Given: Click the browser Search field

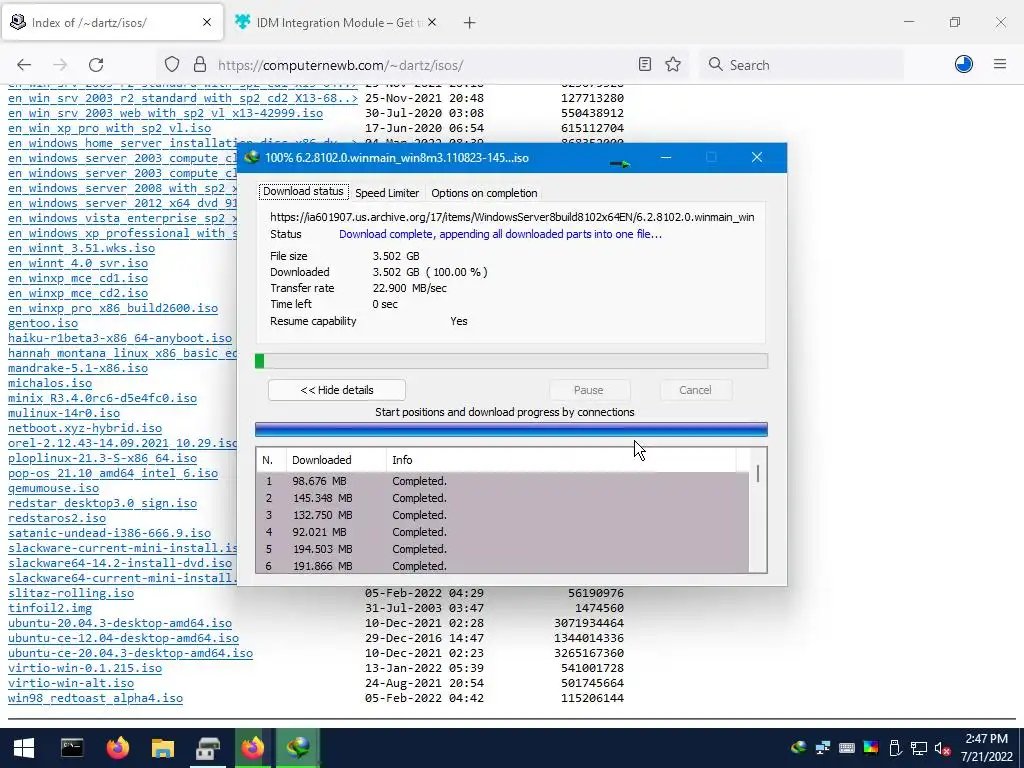Looking at the screenshot, I should (x=802, y=65).
